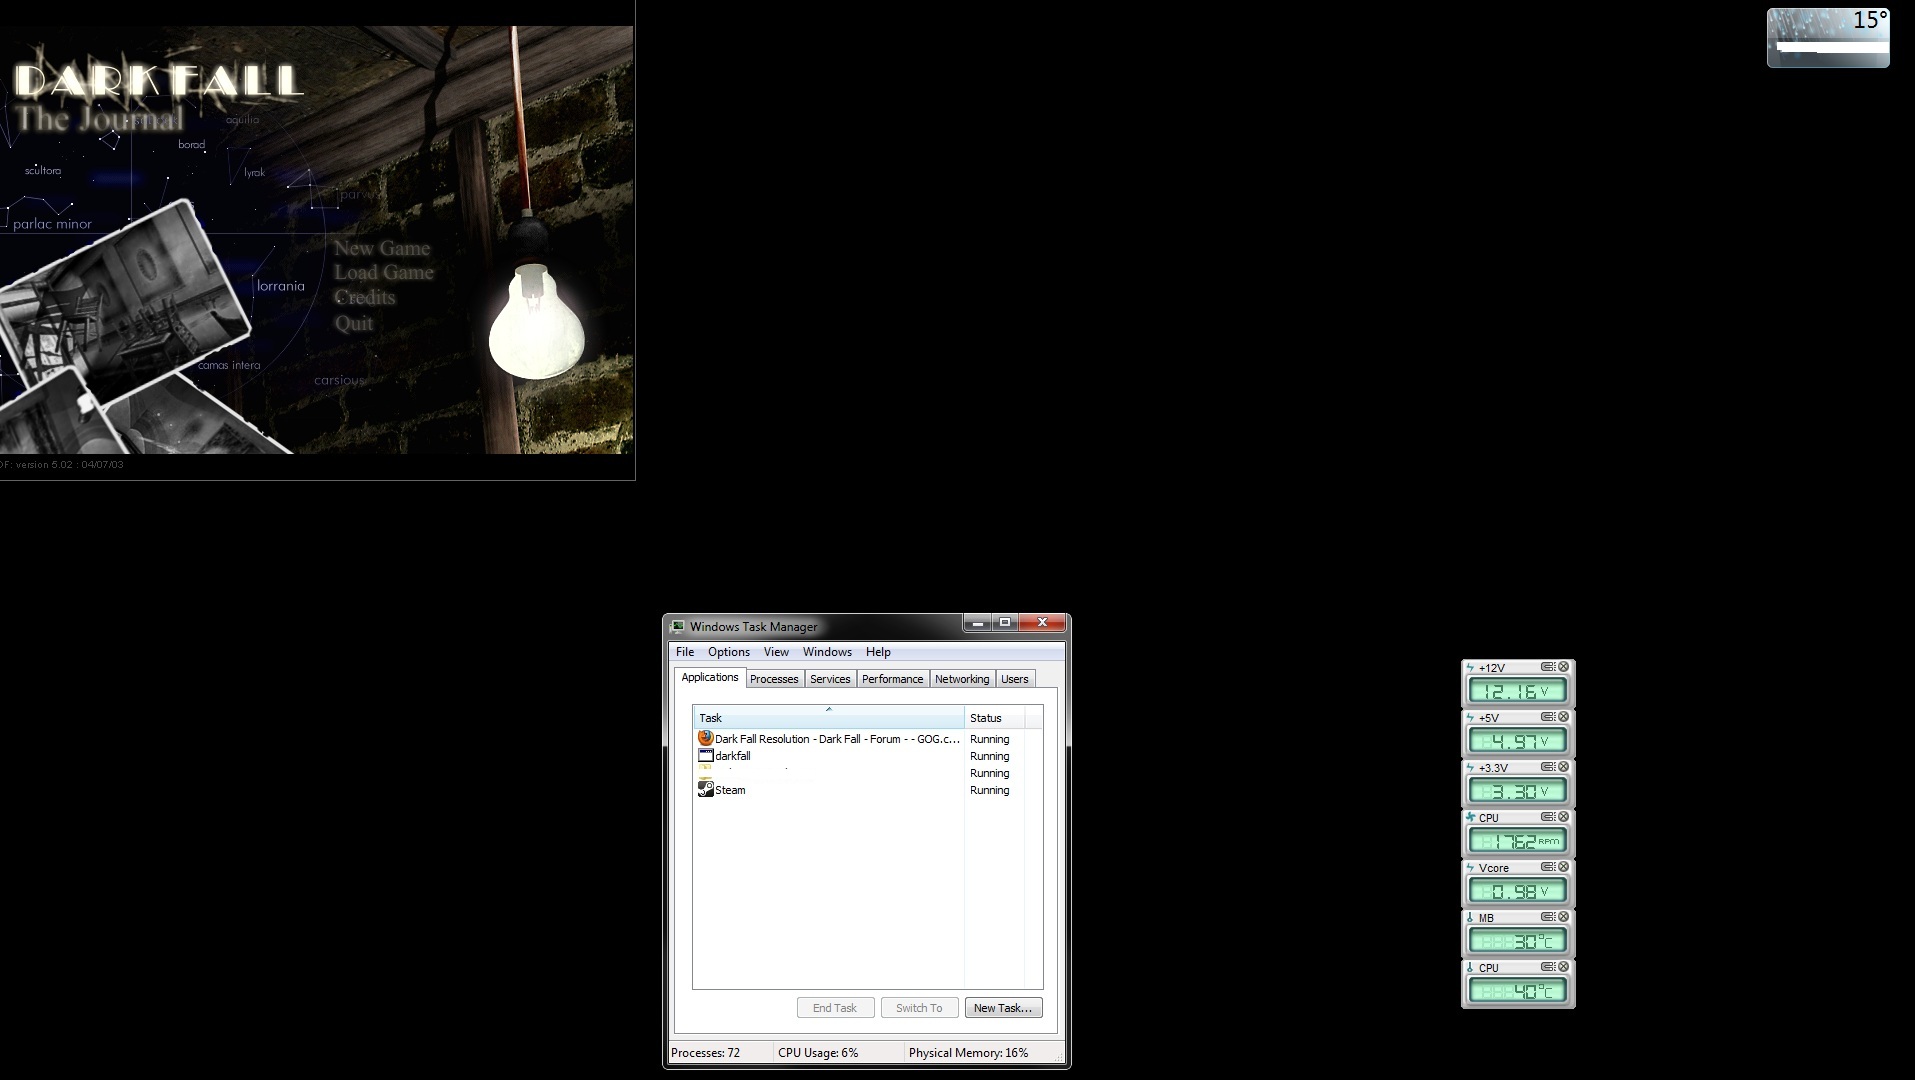Switch to the Users tab
The image size is (1915, 1080).
click(1015, 678)
